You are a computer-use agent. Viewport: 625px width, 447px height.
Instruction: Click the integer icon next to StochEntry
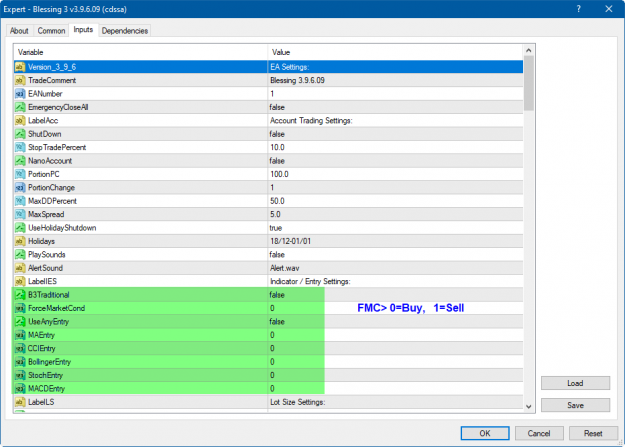point(20,375)
